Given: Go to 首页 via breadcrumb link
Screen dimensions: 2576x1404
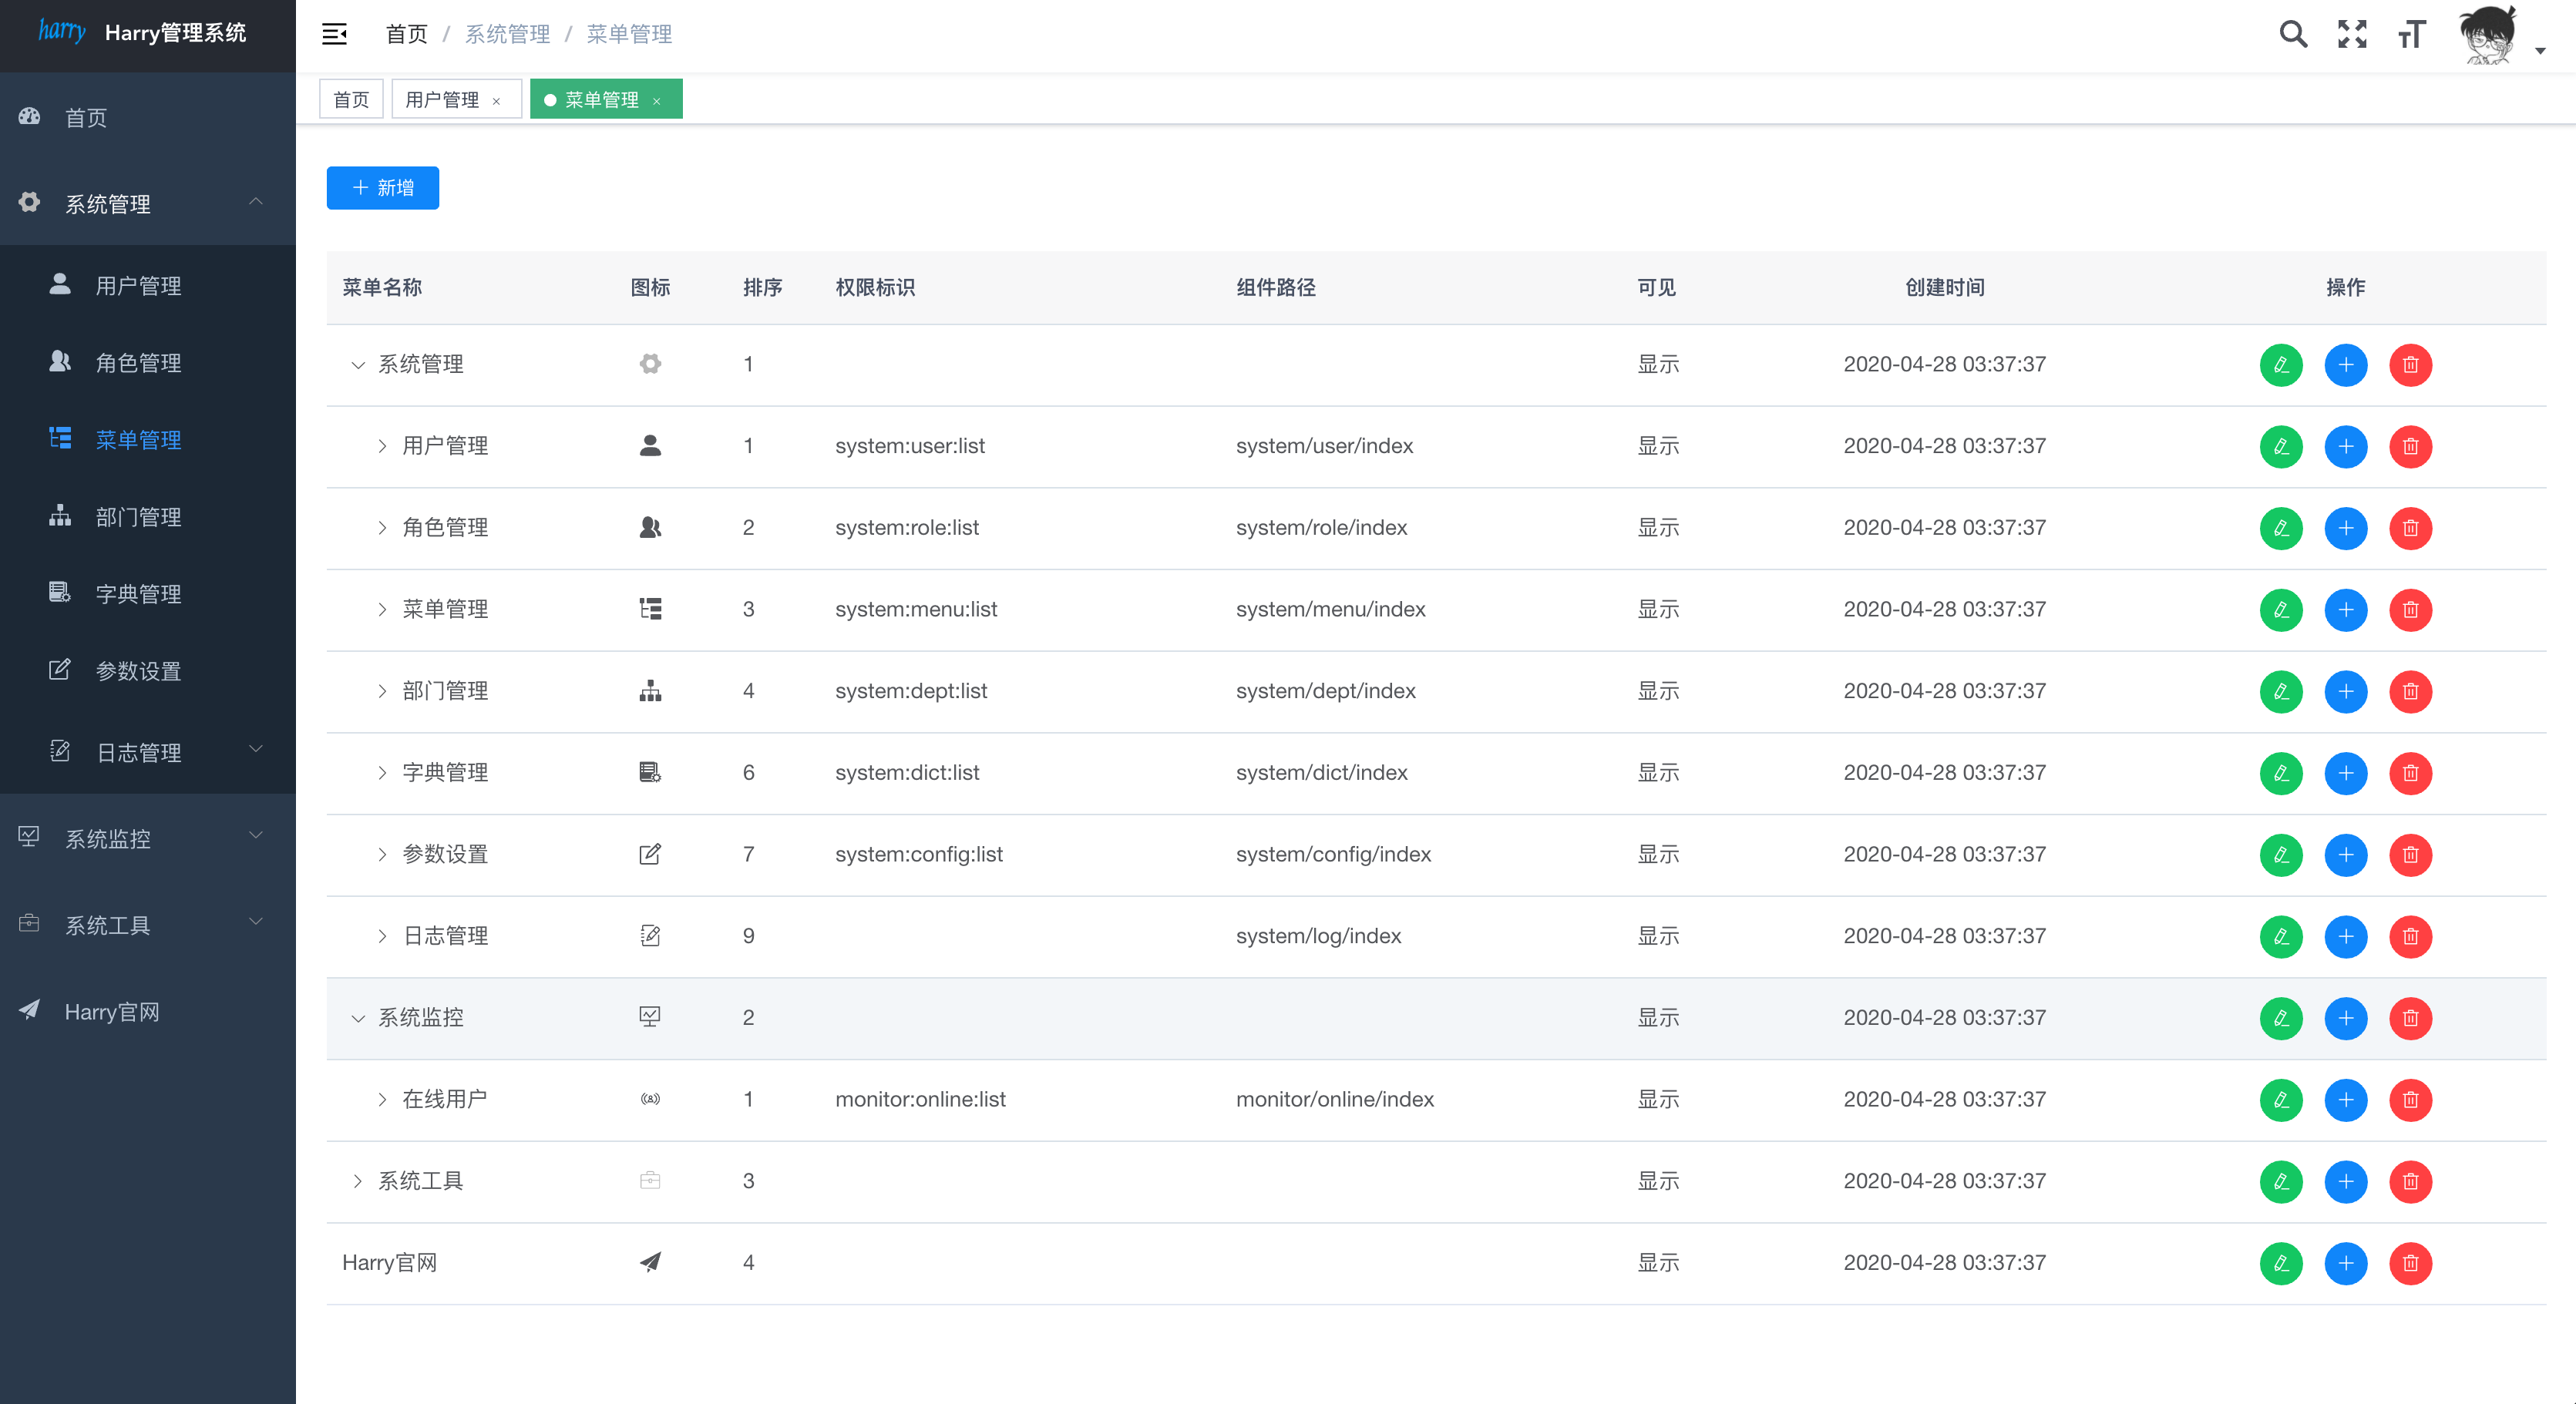Looking at the screenshot, I should [x=406, y=34].
